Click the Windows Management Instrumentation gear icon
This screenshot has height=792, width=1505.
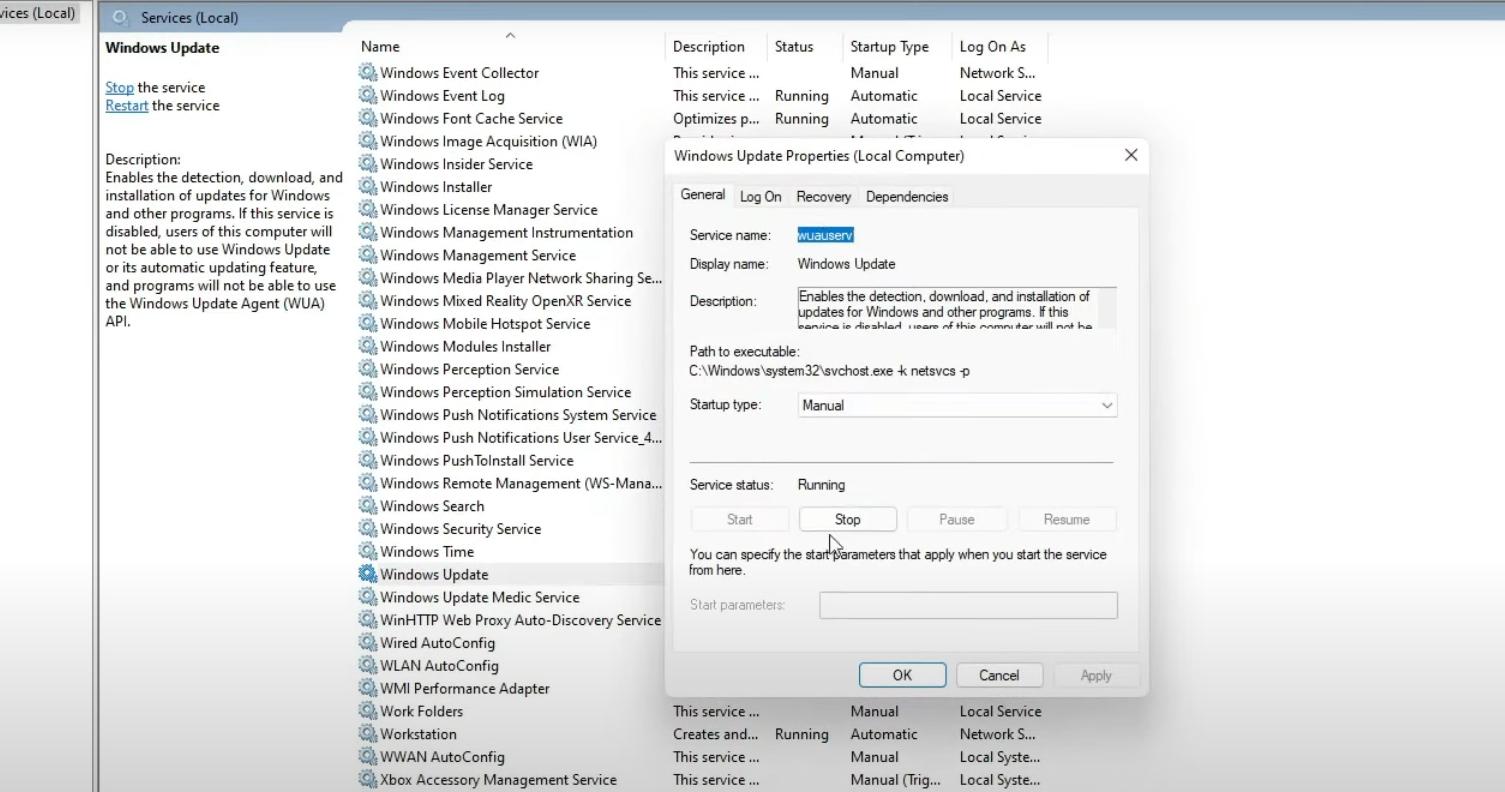pos(367,232)
